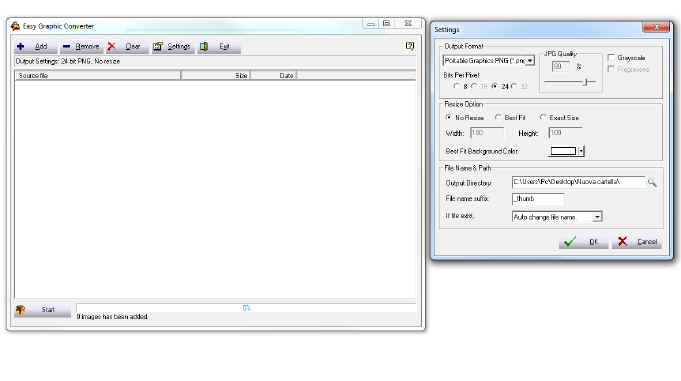
Task: Browse output directory with magnifier icon
Action: [x=652, y=182]
